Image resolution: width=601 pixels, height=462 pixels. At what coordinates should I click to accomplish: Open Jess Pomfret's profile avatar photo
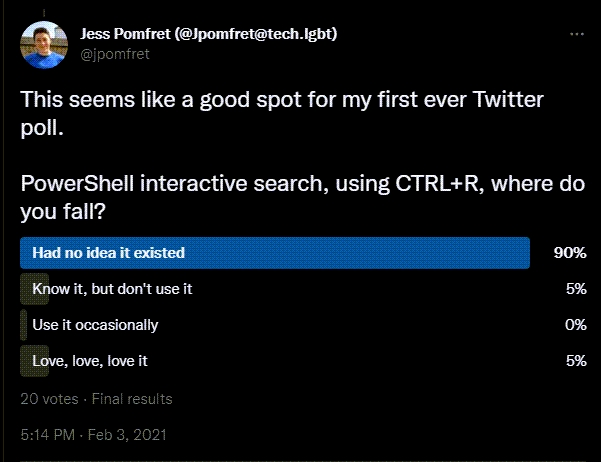point(44,45)
